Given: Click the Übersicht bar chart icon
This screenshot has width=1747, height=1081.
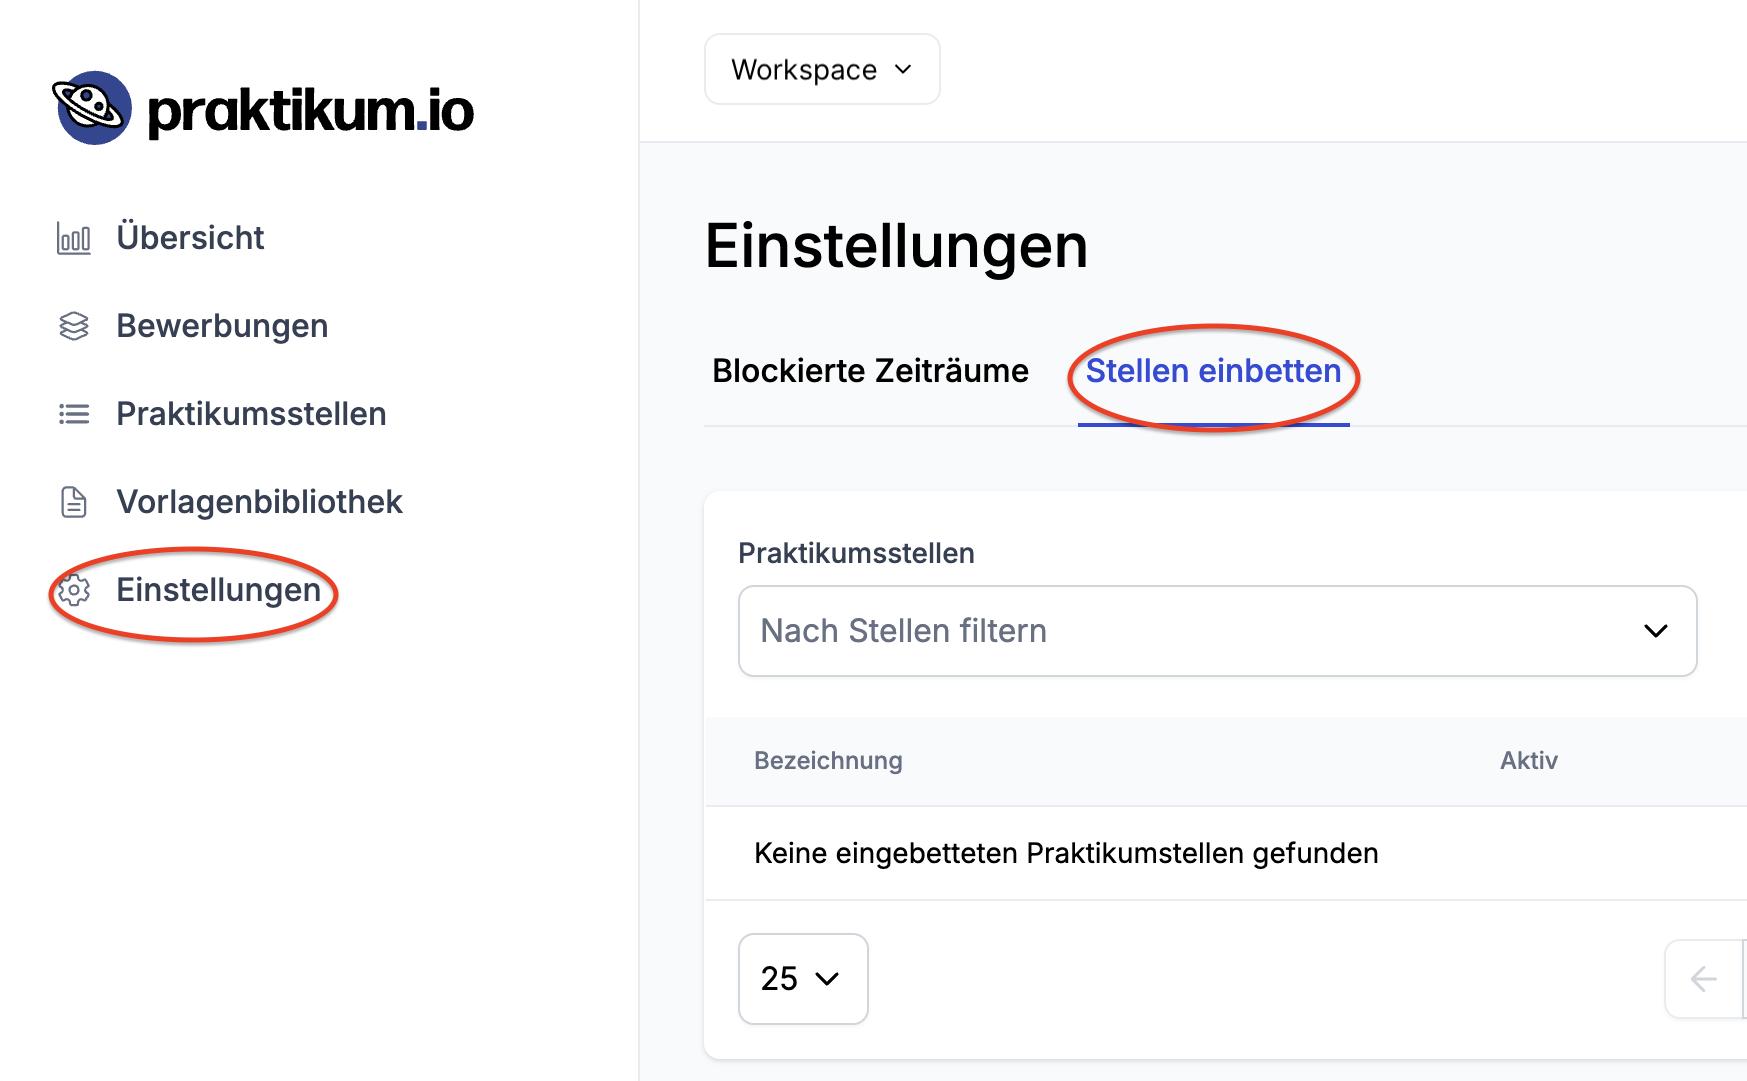Looking at the screenshot, I should 73,237.
